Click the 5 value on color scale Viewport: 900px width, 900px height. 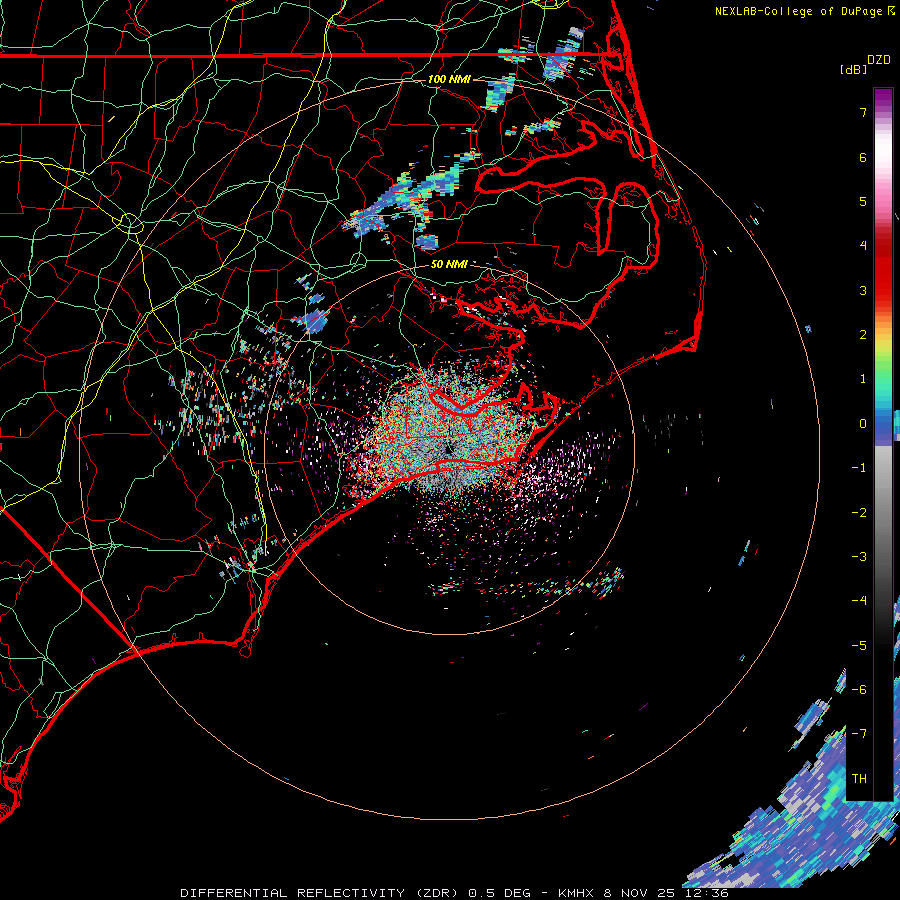point(863,201)
